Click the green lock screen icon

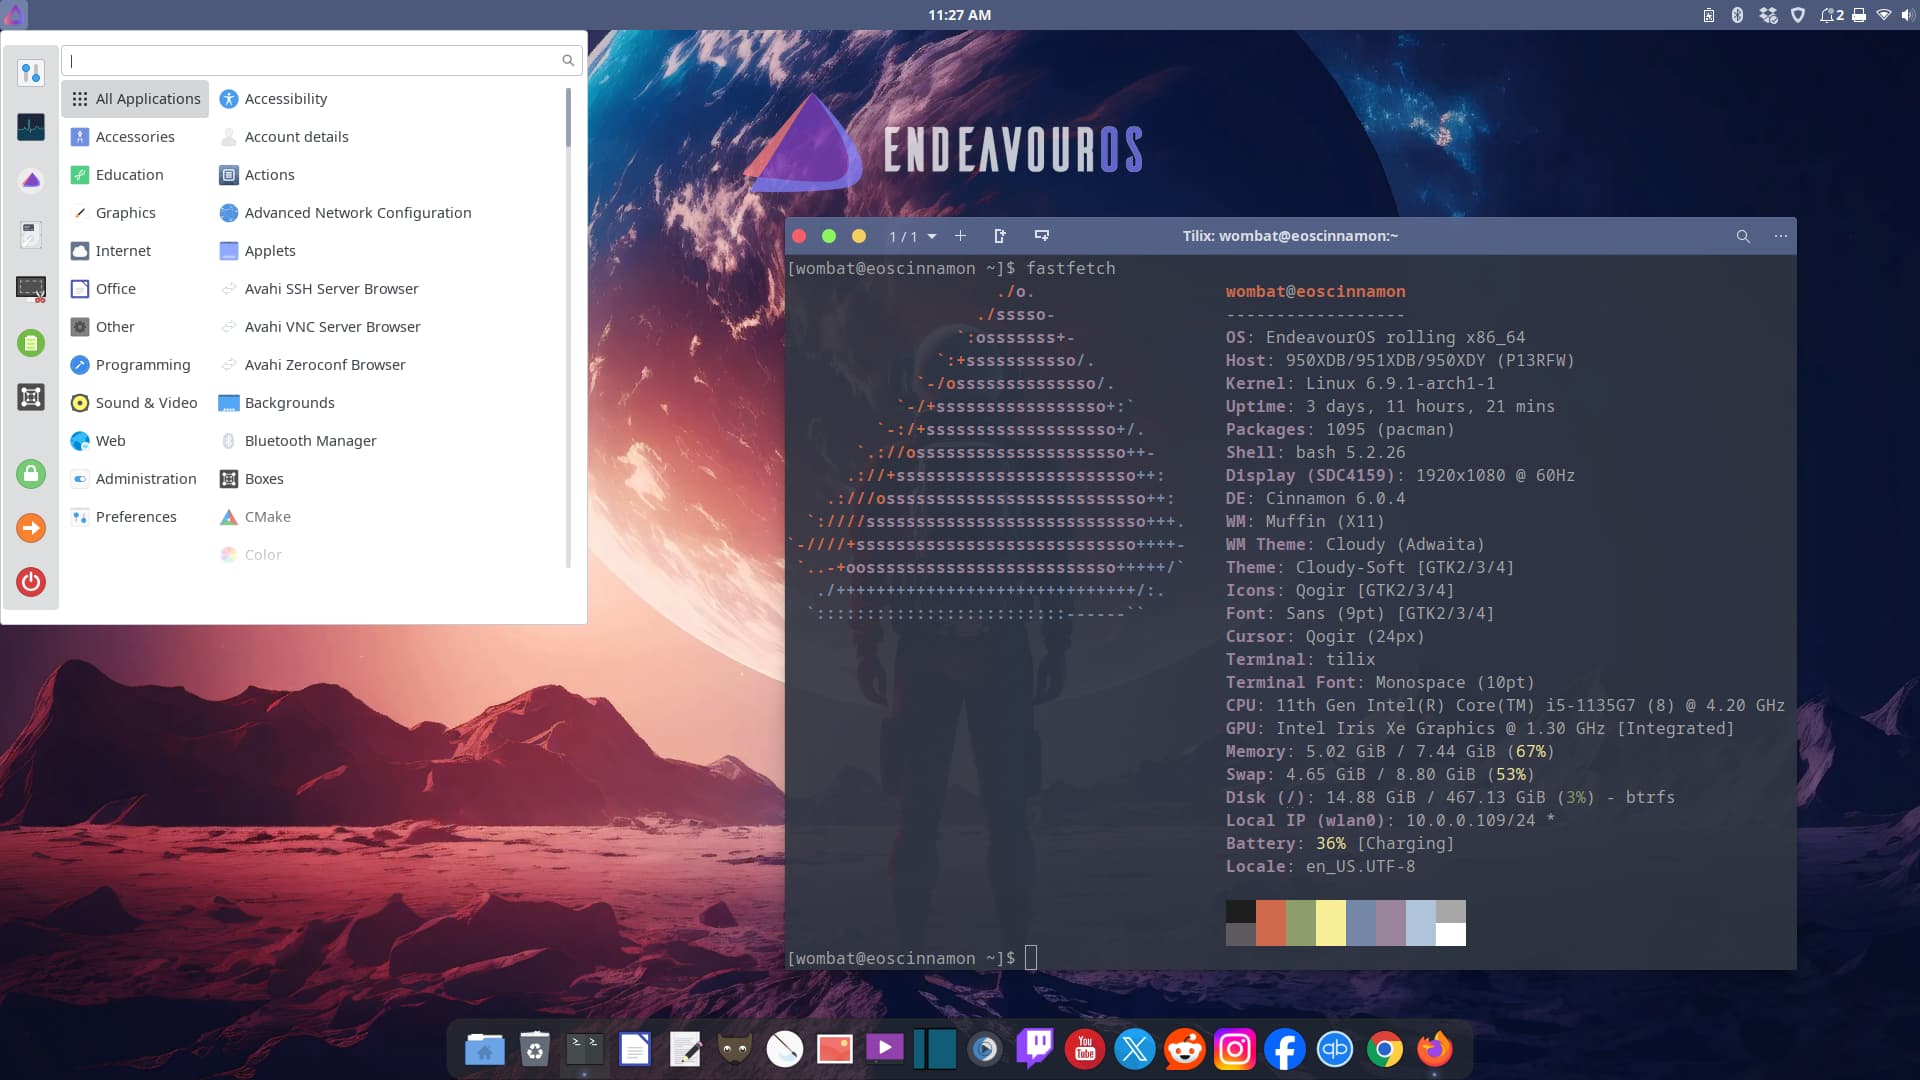pyautogui.click(x=31, y=474)
